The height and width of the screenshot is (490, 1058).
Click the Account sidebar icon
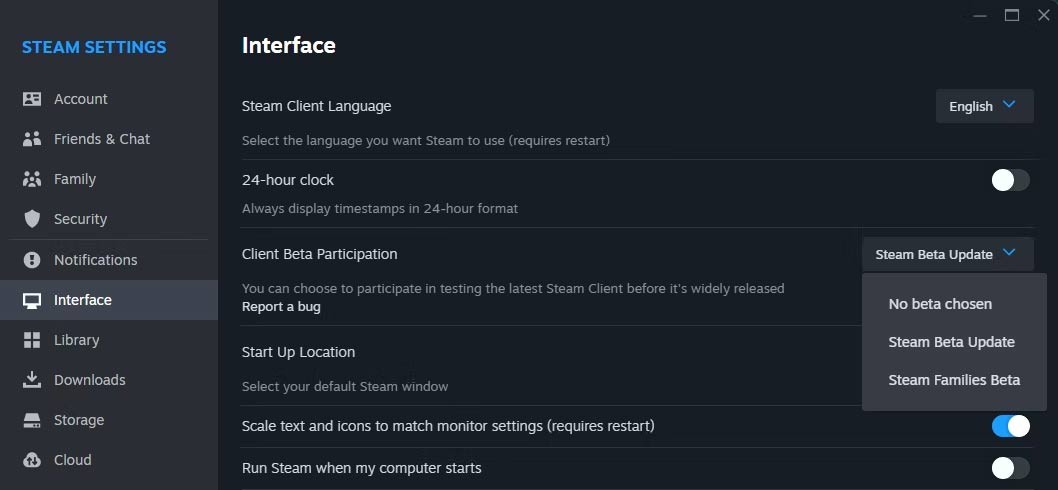pyautogui.click(x=32, y=99)
